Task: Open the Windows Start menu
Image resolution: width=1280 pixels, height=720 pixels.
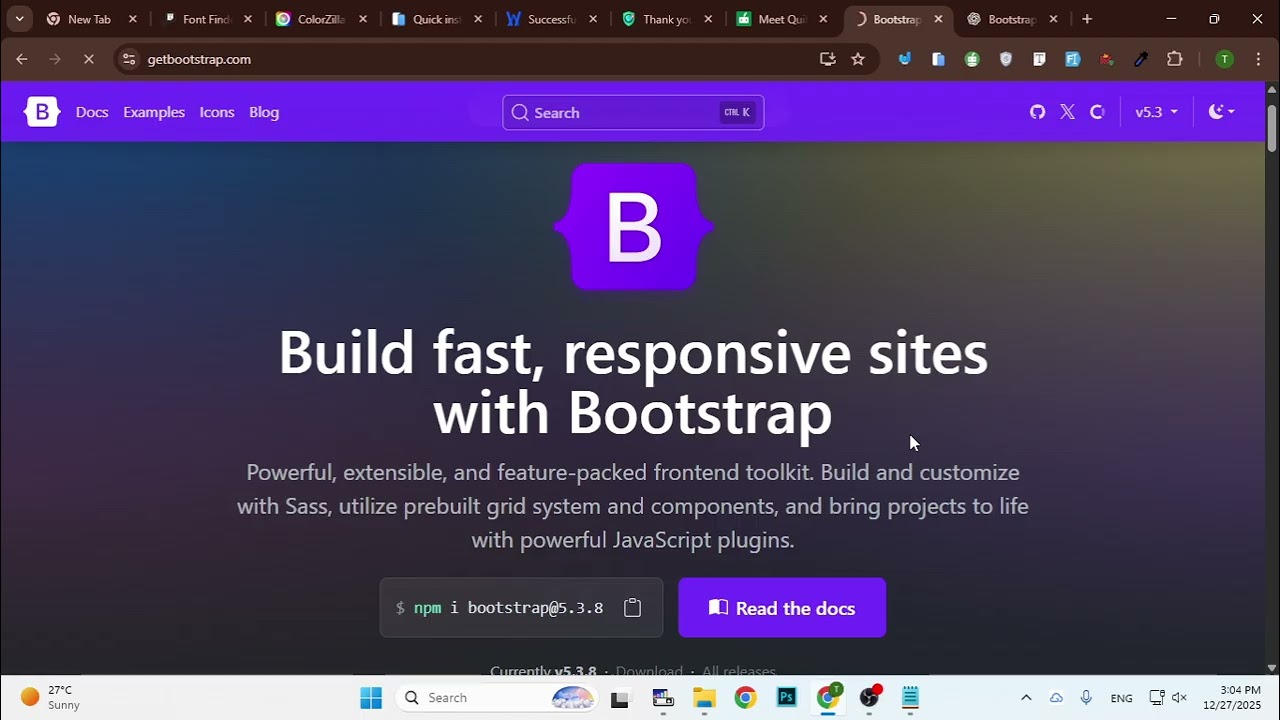Action: (371, 698)
